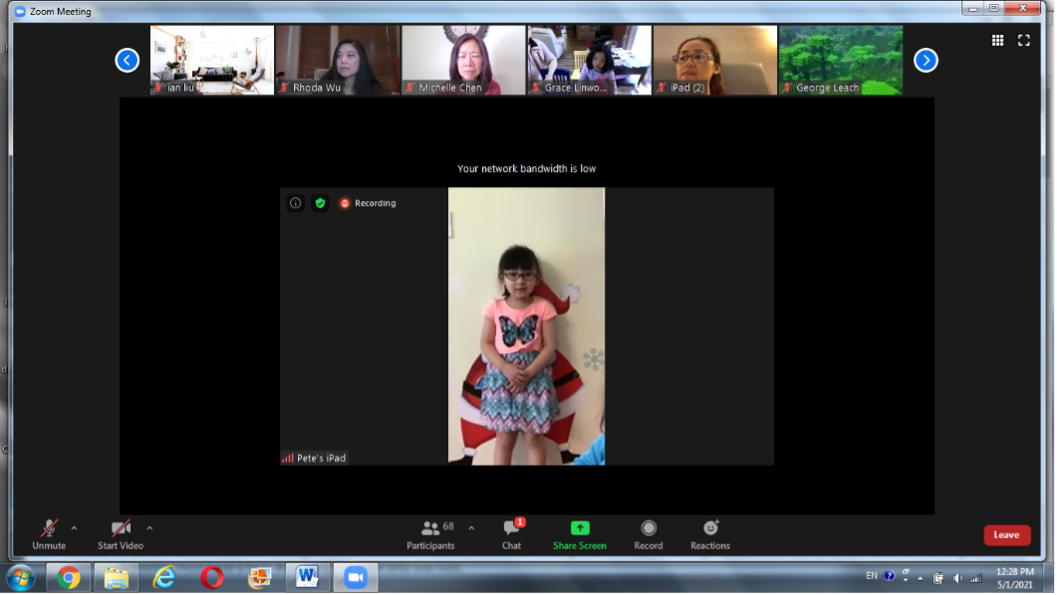Show next participants with right arrow

tap(926, 60)
